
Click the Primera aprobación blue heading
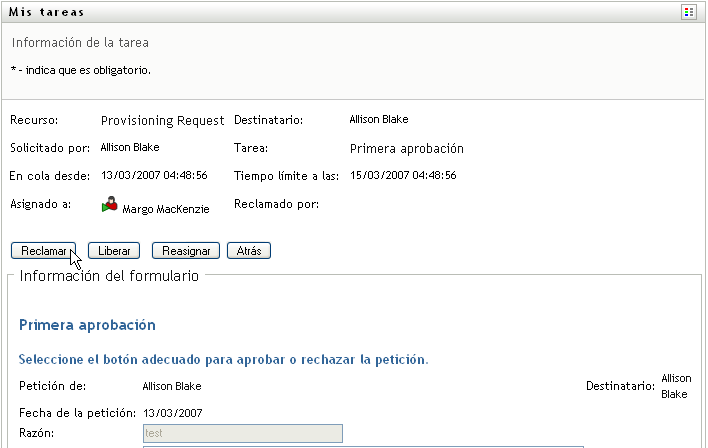pyautogui.click(x=87, y=325)
